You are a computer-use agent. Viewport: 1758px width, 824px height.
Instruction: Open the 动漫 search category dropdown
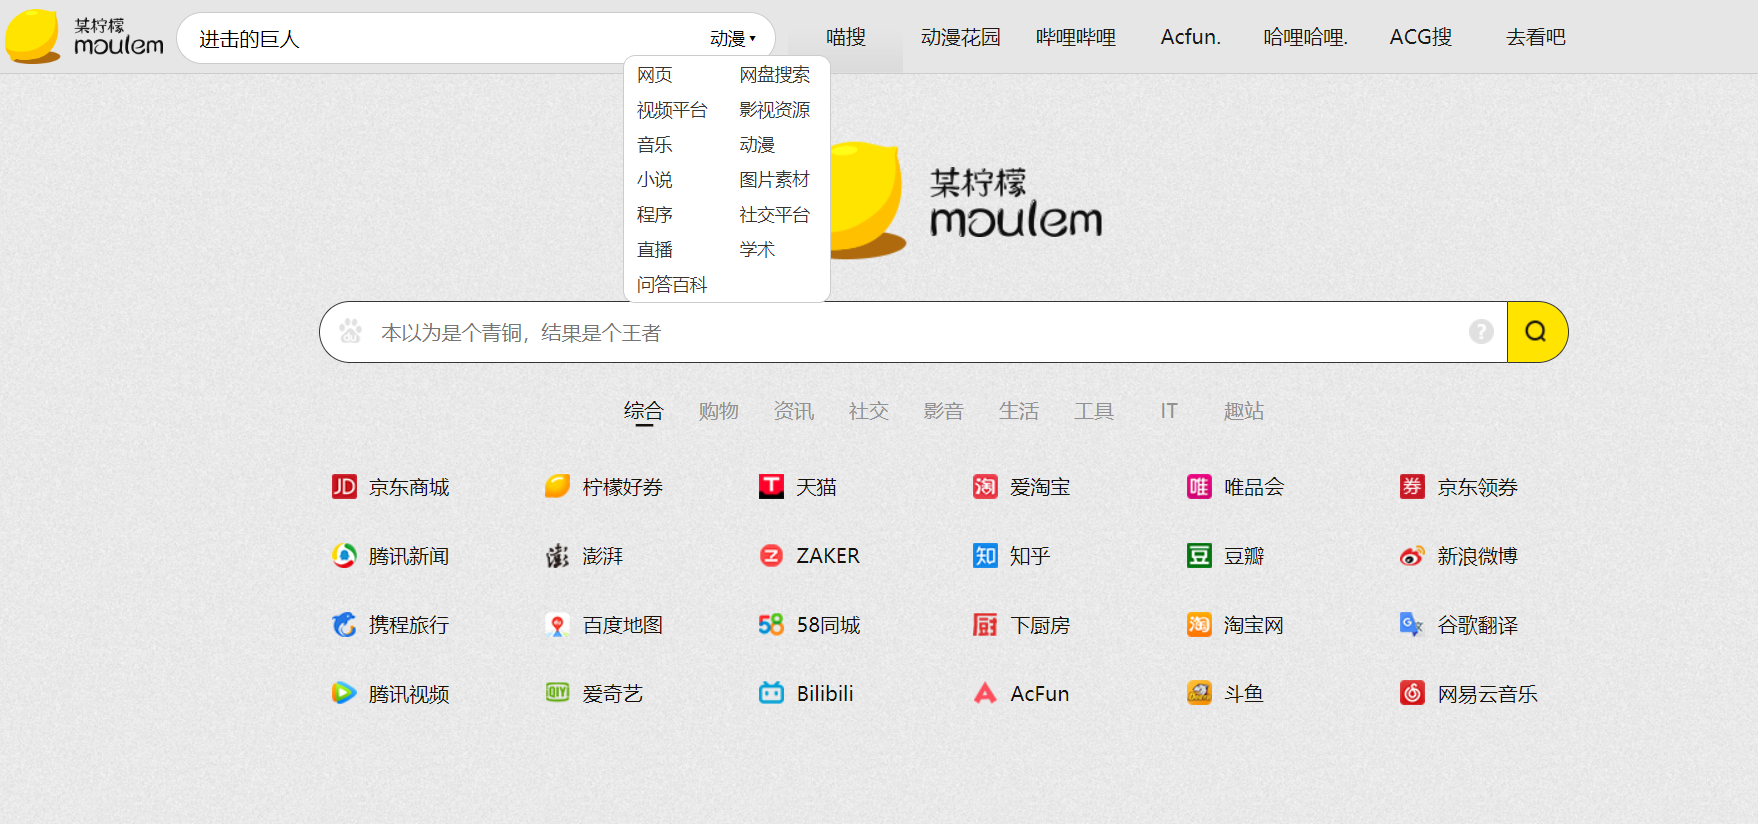click(x=733, y=39)
